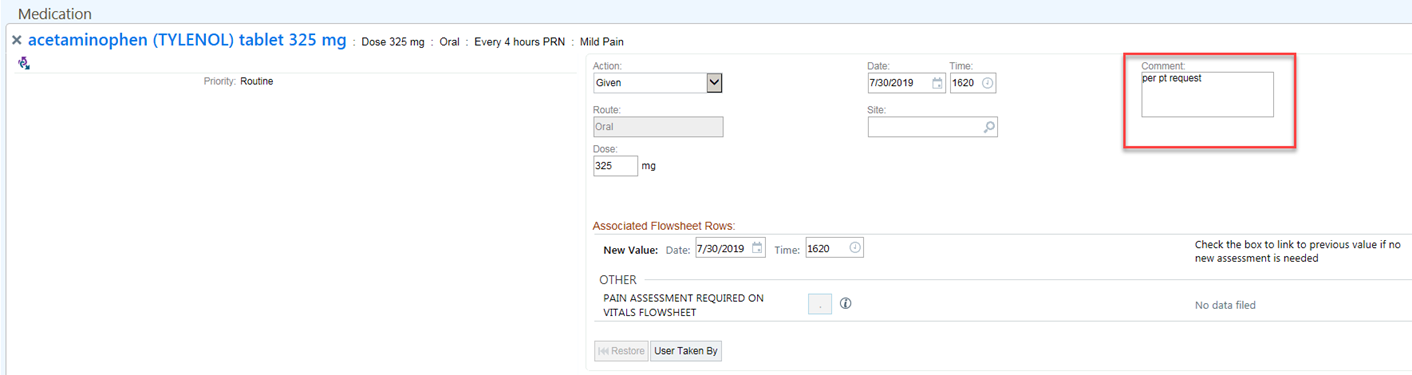Screen dimensions: 1412x375
Task: Click the 'Dose 325 mg' summary text
Action: coord(393,42)
